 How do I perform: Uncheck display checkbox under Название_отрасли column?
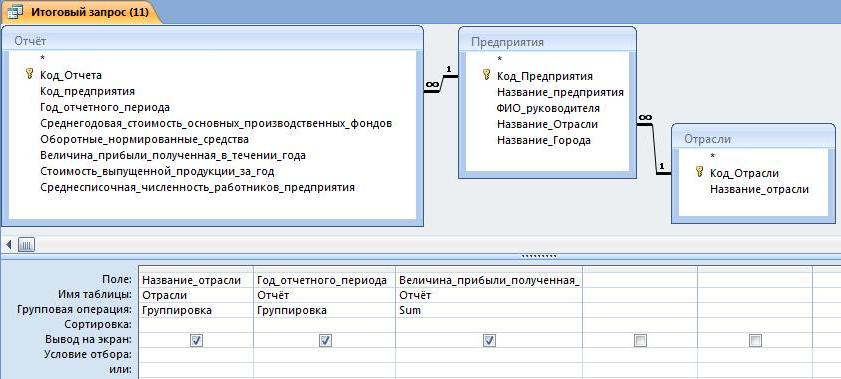[196, 340]
